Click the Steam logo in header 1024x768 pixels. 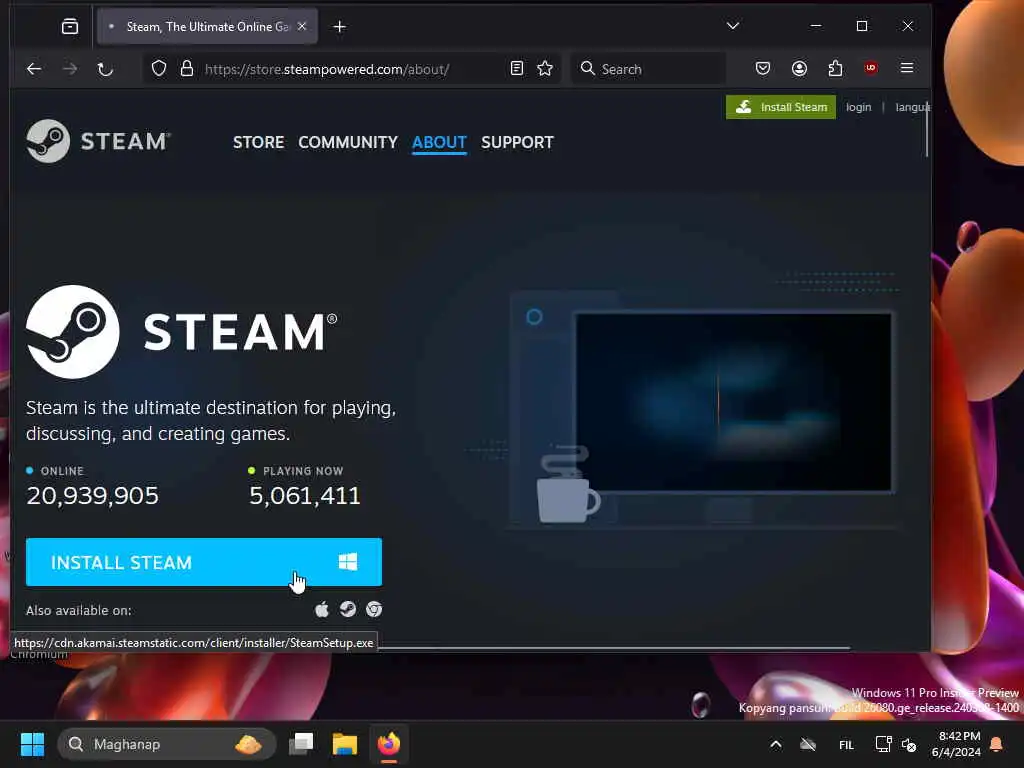(x=98, y=141)
